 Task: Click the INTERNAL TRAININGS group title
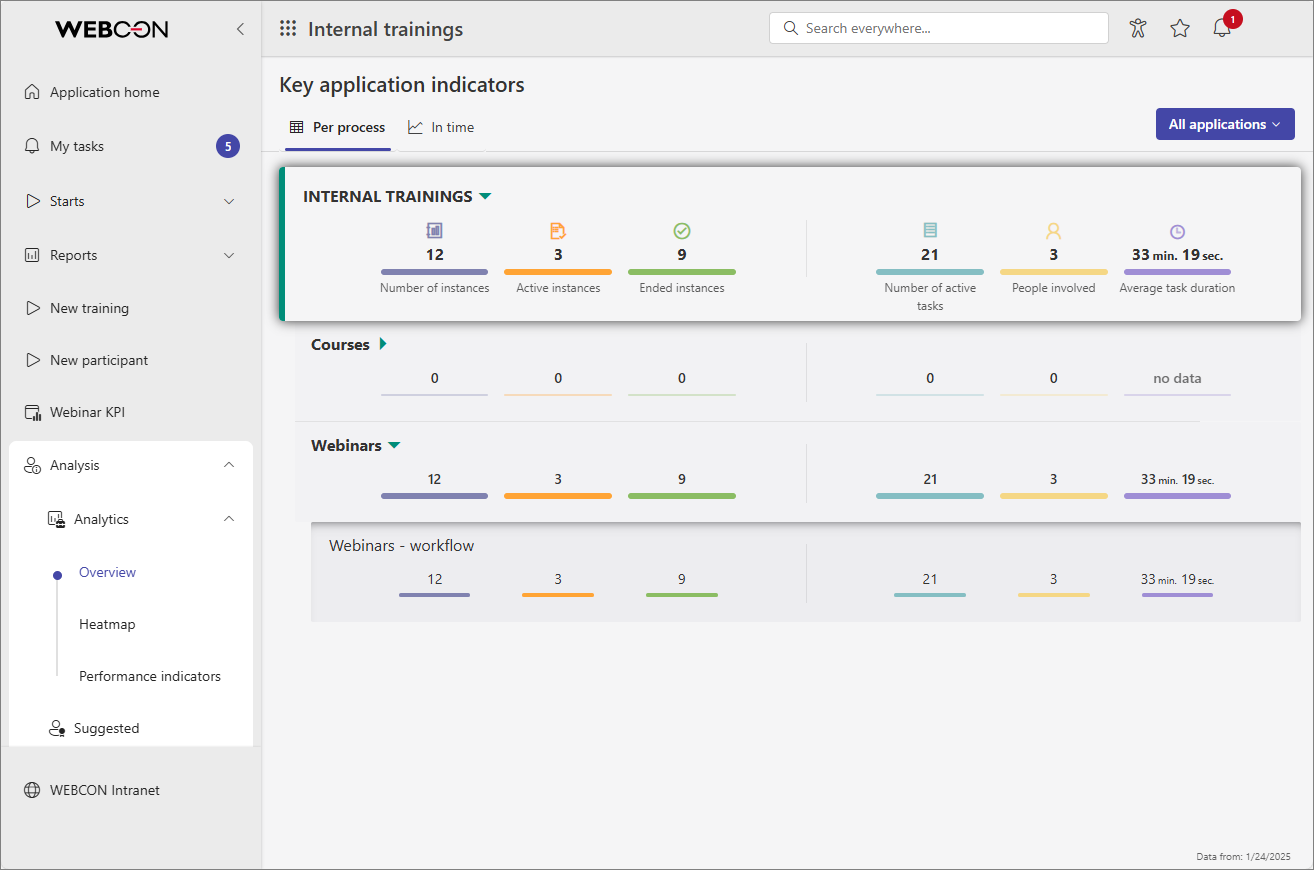pos(388,196)
